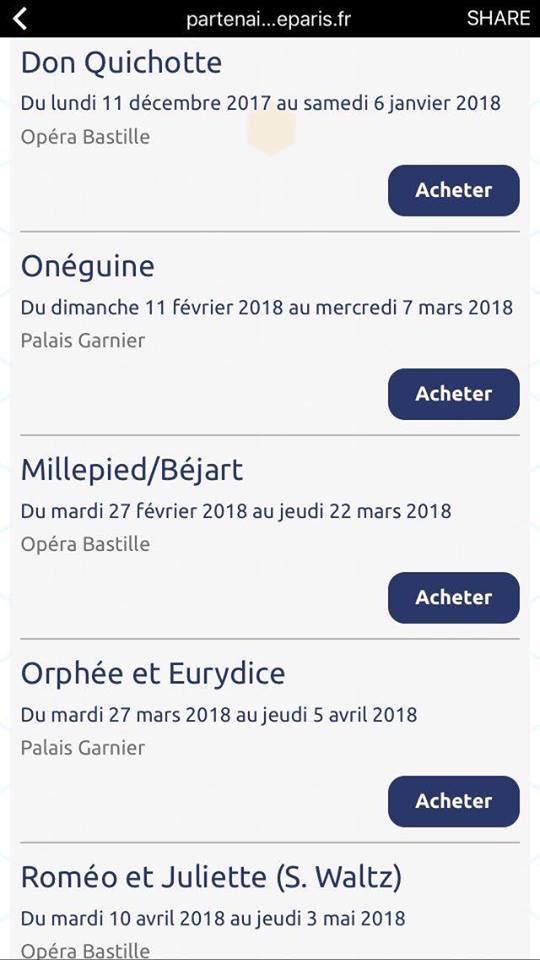This screenshot has width=540, height=960.
Task: Click Acheter for Onéguine
Action: coord(454,394)
